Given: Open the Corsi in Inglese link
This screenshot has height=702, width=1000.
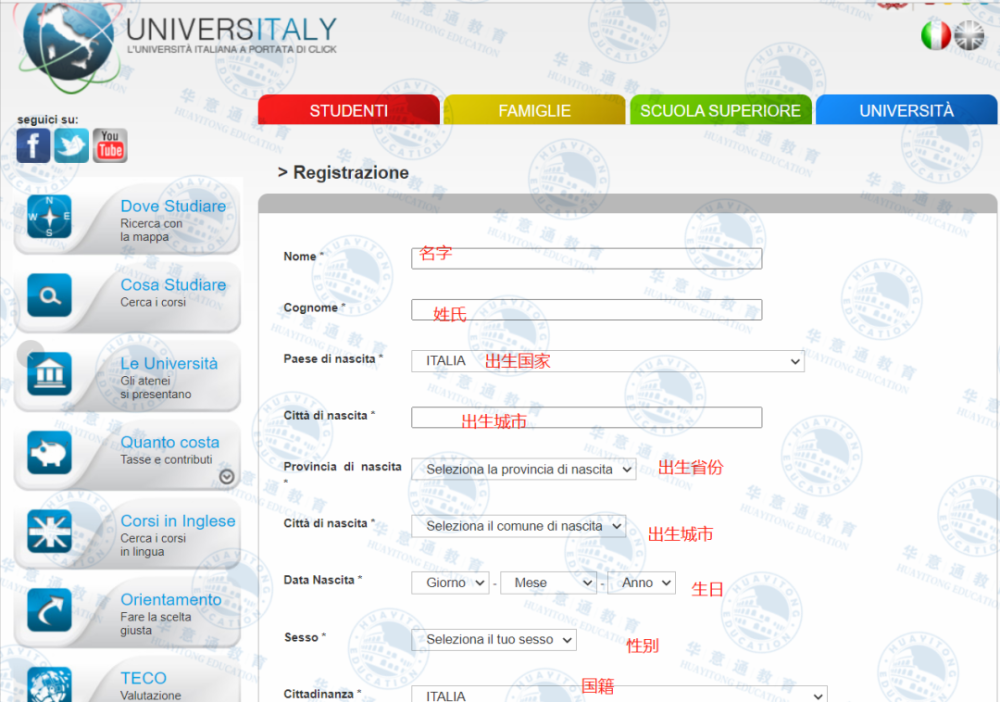Looking at the screenshot, I should pyautogui.click(x=178, y=521).
